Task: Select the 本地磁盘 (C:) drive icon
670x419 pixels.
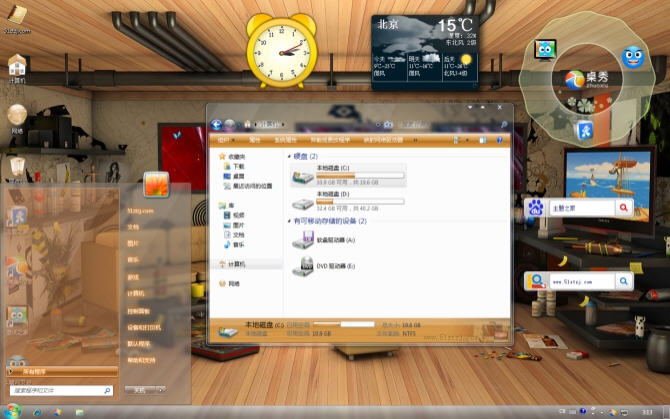Action: coord(303,176)
